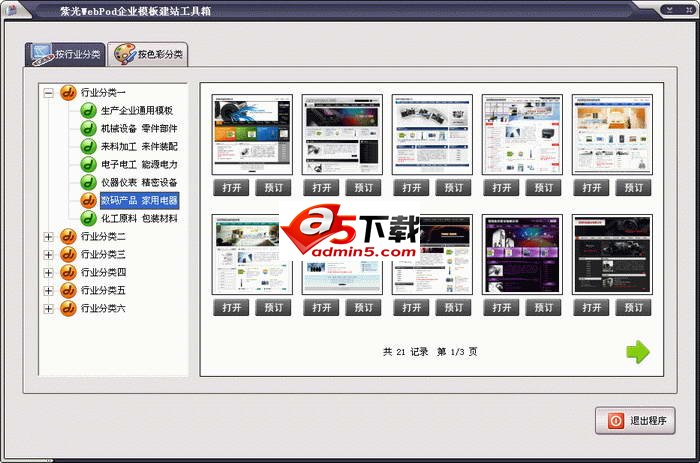Click the orange icon beside 行业分类二

68,236
